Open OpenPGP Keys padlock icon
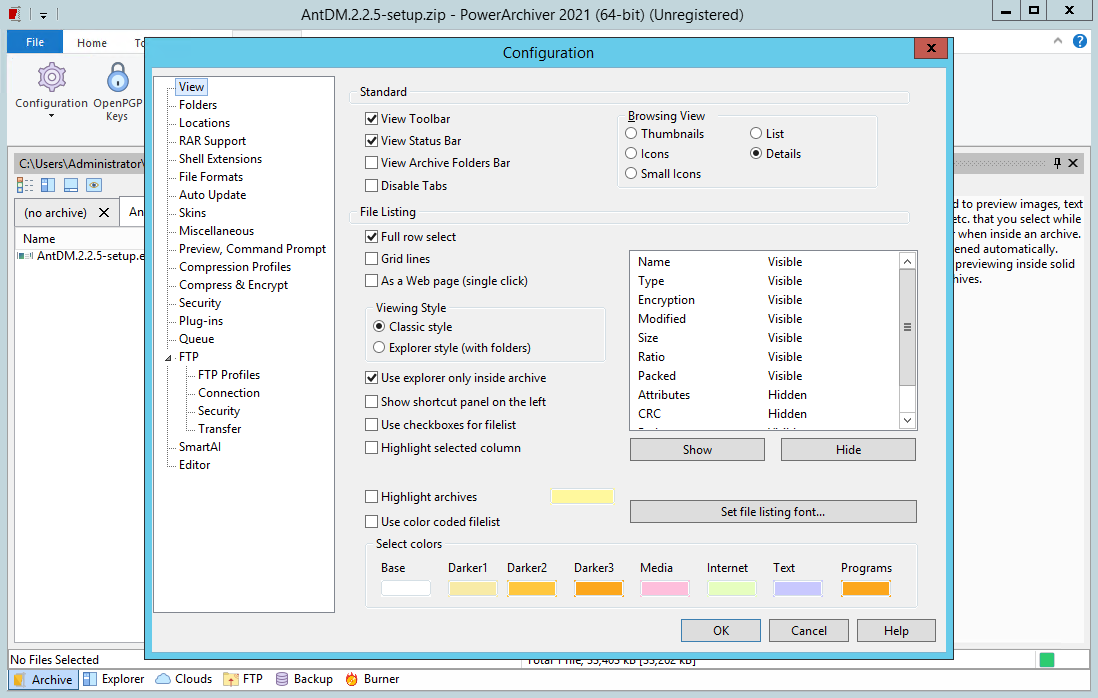The height and width of the screenshot is (698, 1098). click(x=118, y=77)
